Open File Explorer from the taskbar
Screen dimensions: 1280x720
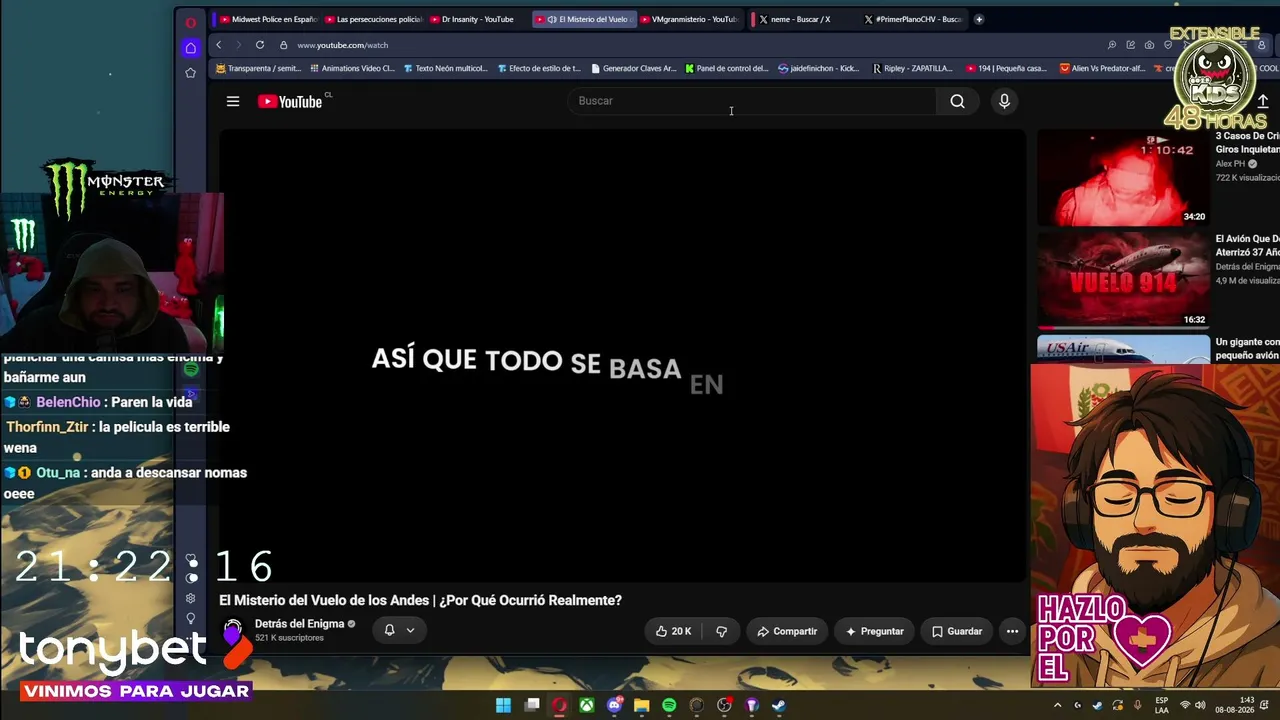click(642, 705)
